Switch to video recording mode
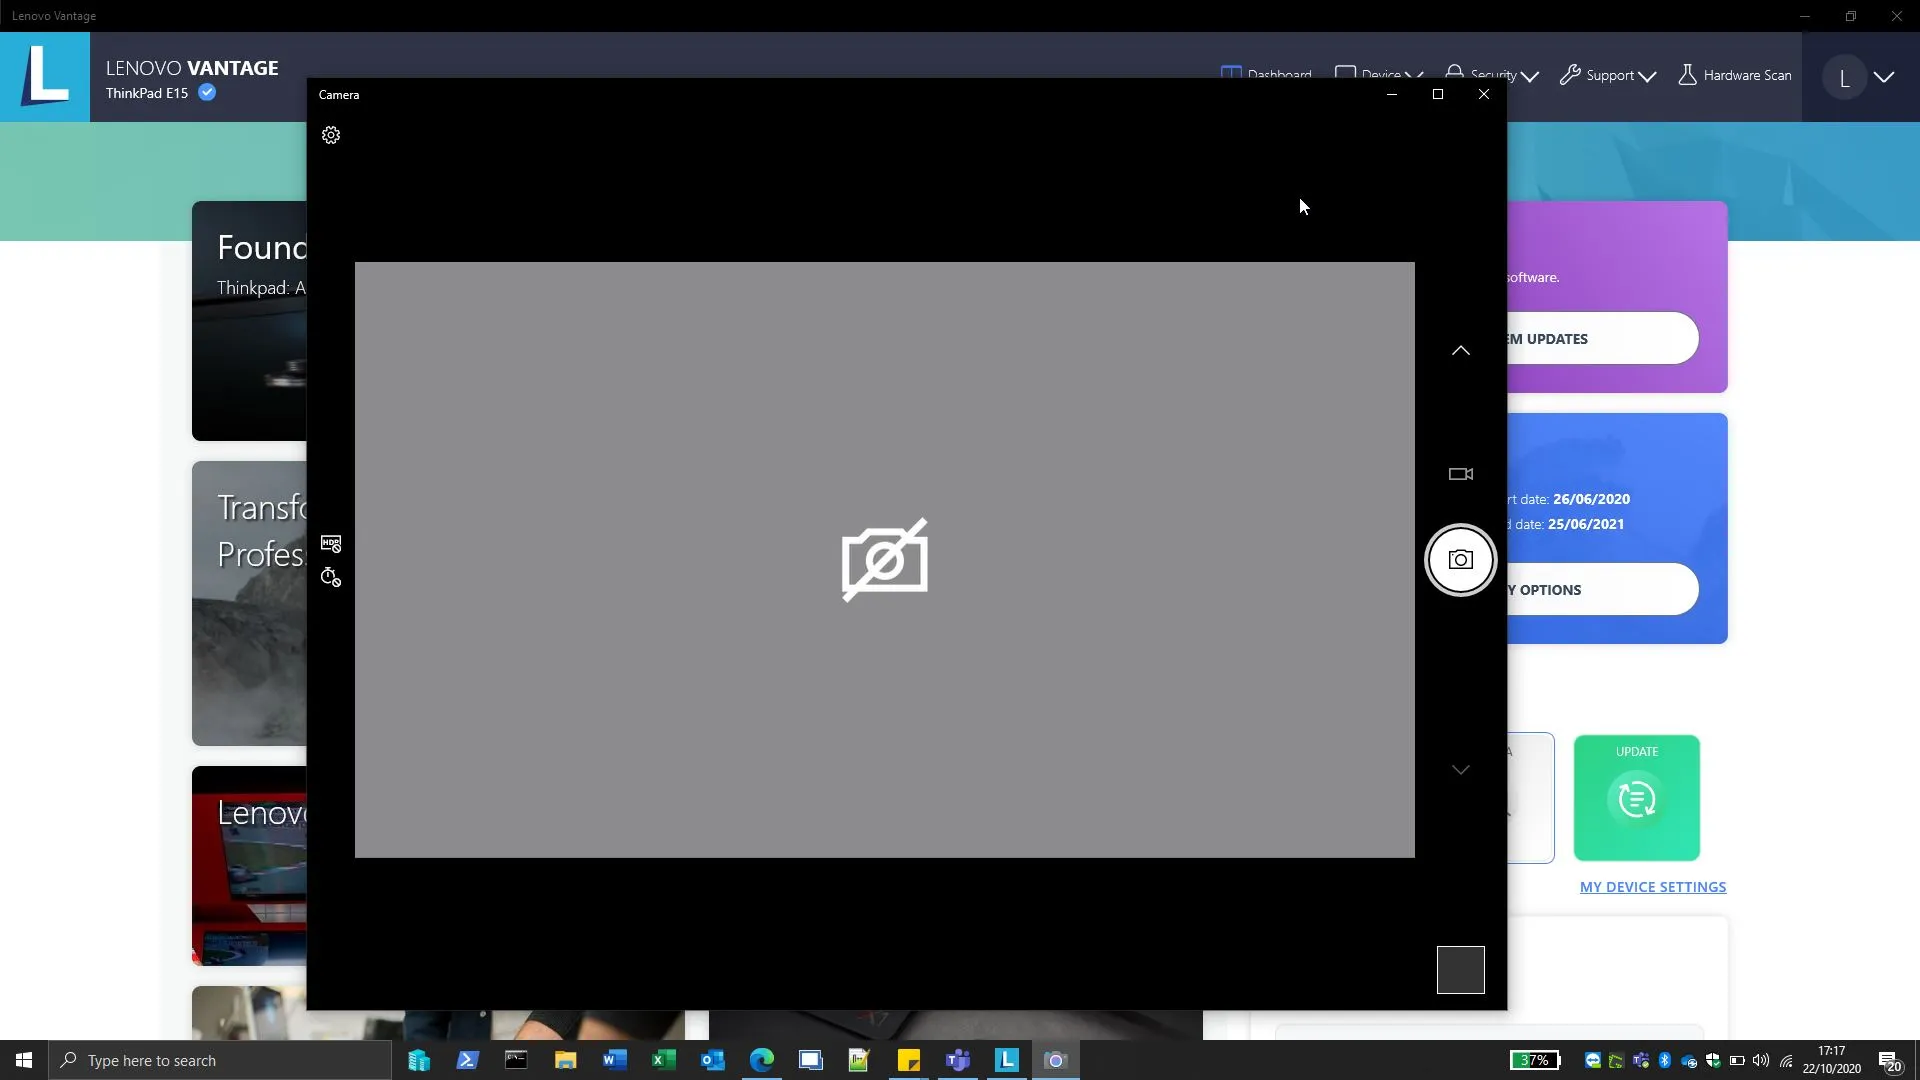The width and height of the screenshot is (1920, 1080). (1460, 474)
